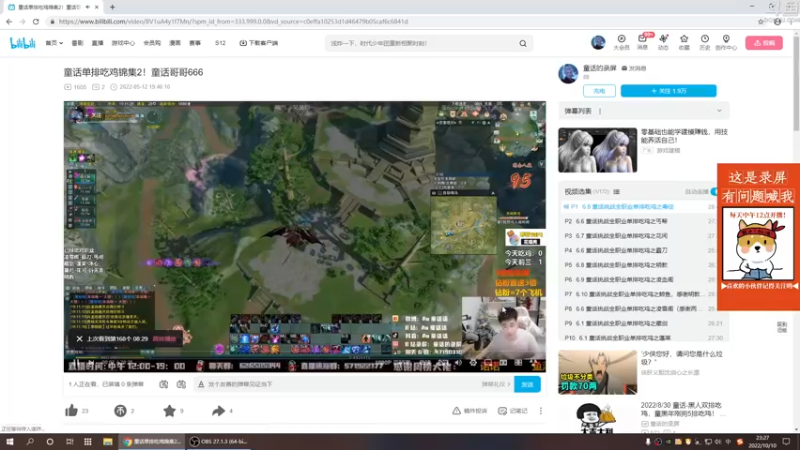The image size is (800, 450).
Task: Click the 发消息 link beside the uploader
Action: 634,68
